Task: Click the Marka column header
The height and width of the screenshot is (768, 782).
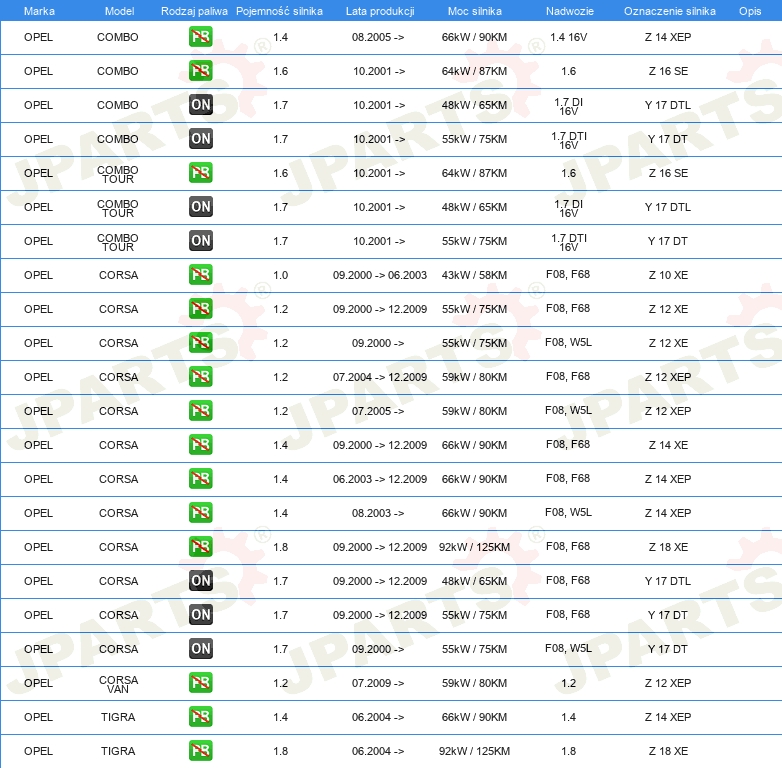Action: tap(39, 11)
